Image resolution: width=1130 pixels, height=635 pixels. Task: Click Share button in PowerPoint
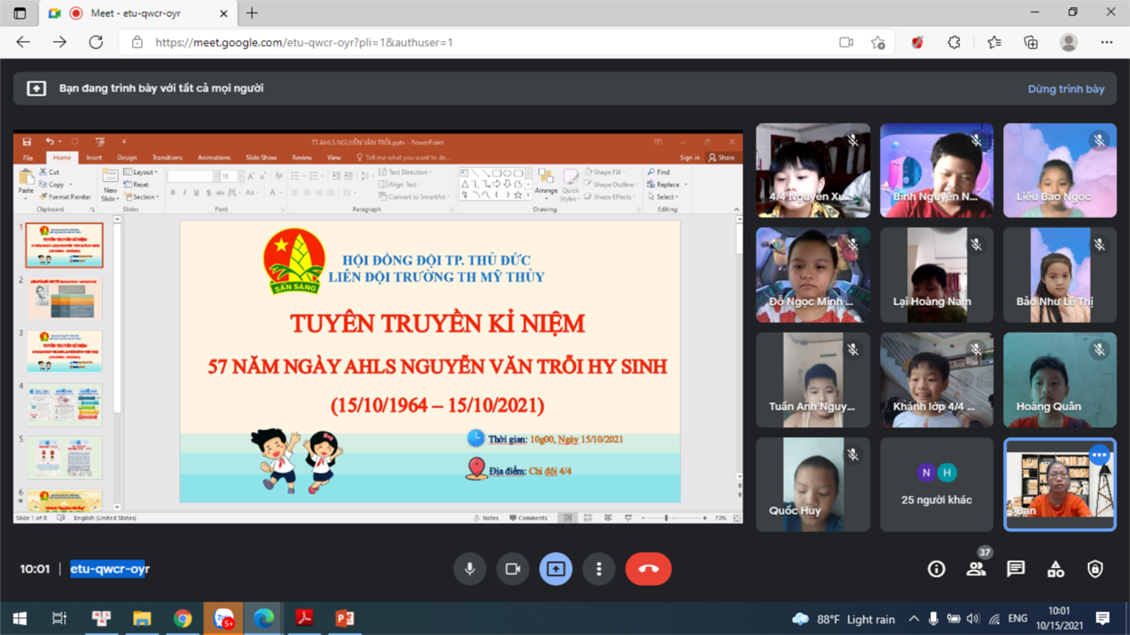(x=721, y=157)
